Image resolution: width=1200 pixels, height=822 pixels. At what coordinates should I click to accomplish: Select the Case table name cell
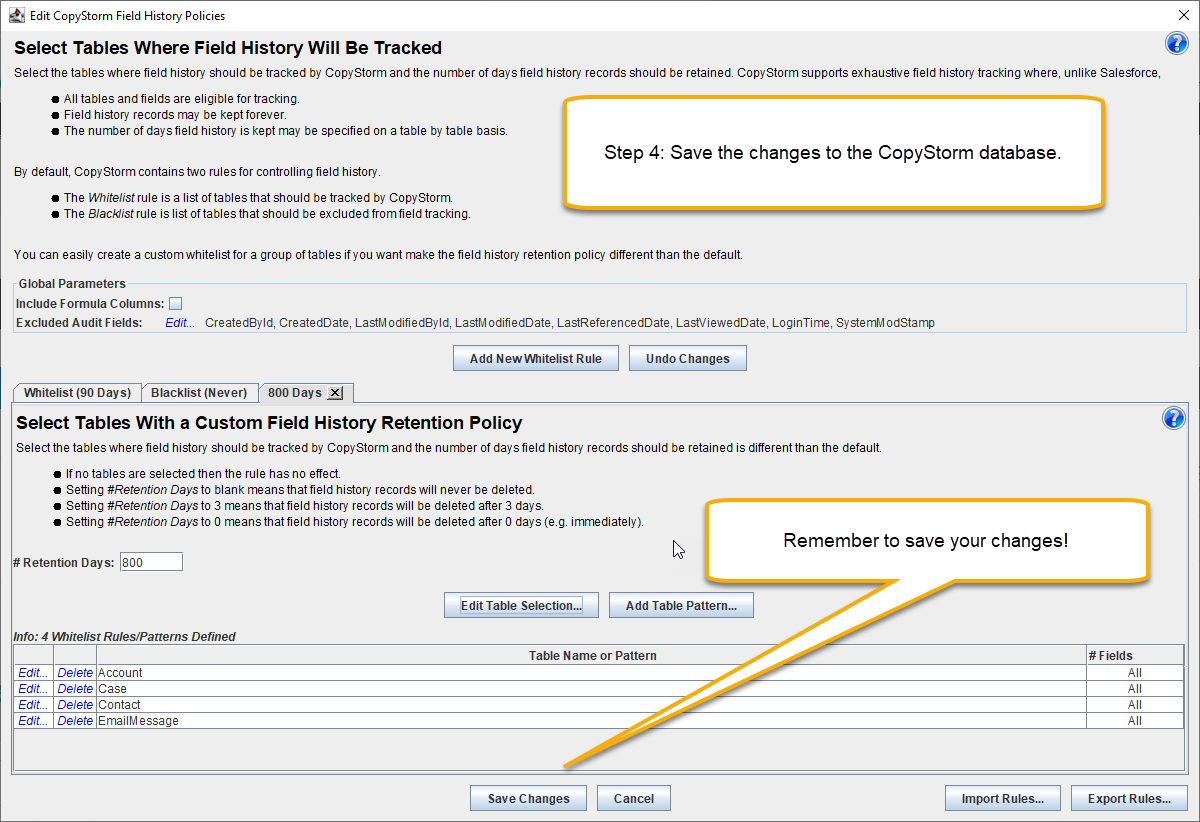click(591, 689)
